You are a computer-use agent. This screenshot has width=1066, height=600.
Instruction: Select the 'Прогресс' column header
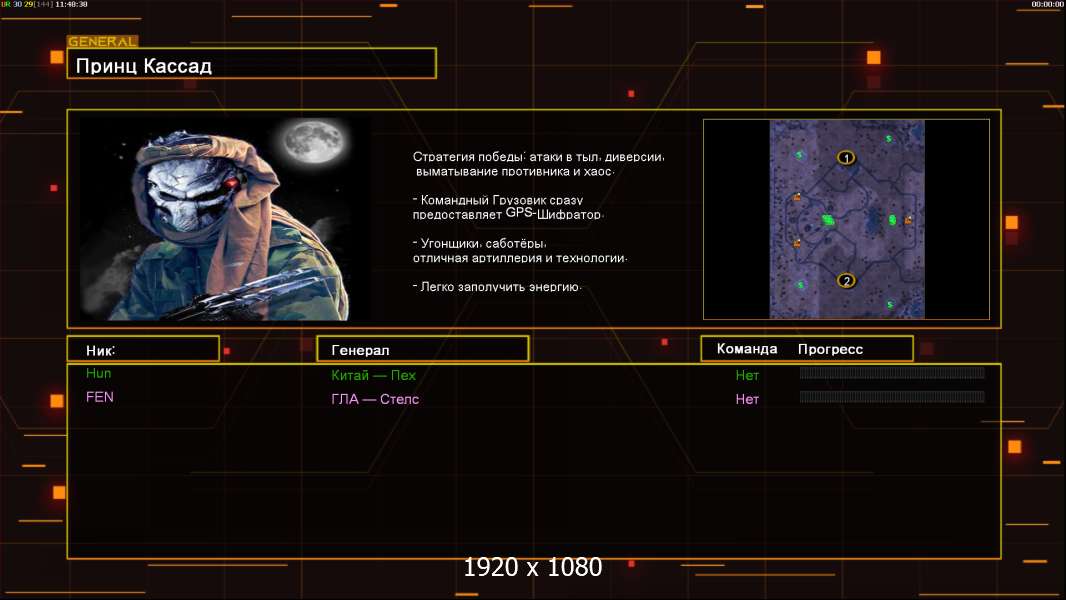[830, 349]
